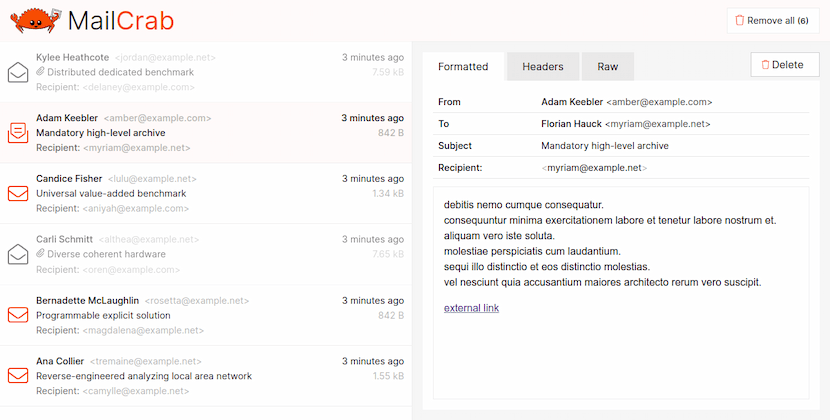Click recipient delaney@example.com
Screen dimensions: 830x420
pos(139,87)
